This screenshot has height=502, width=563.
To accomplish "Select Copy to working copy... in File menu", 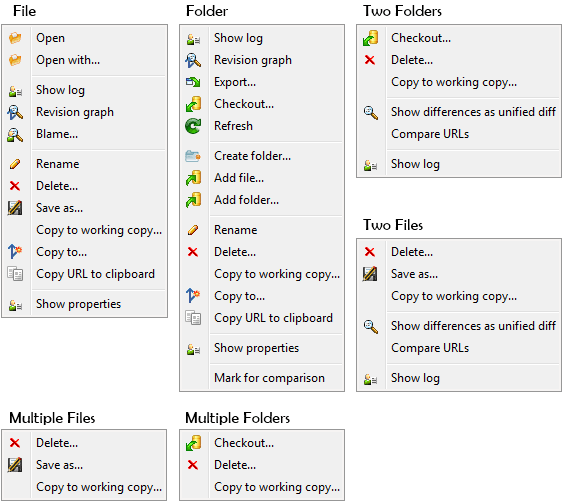I will tap(99, 230).
